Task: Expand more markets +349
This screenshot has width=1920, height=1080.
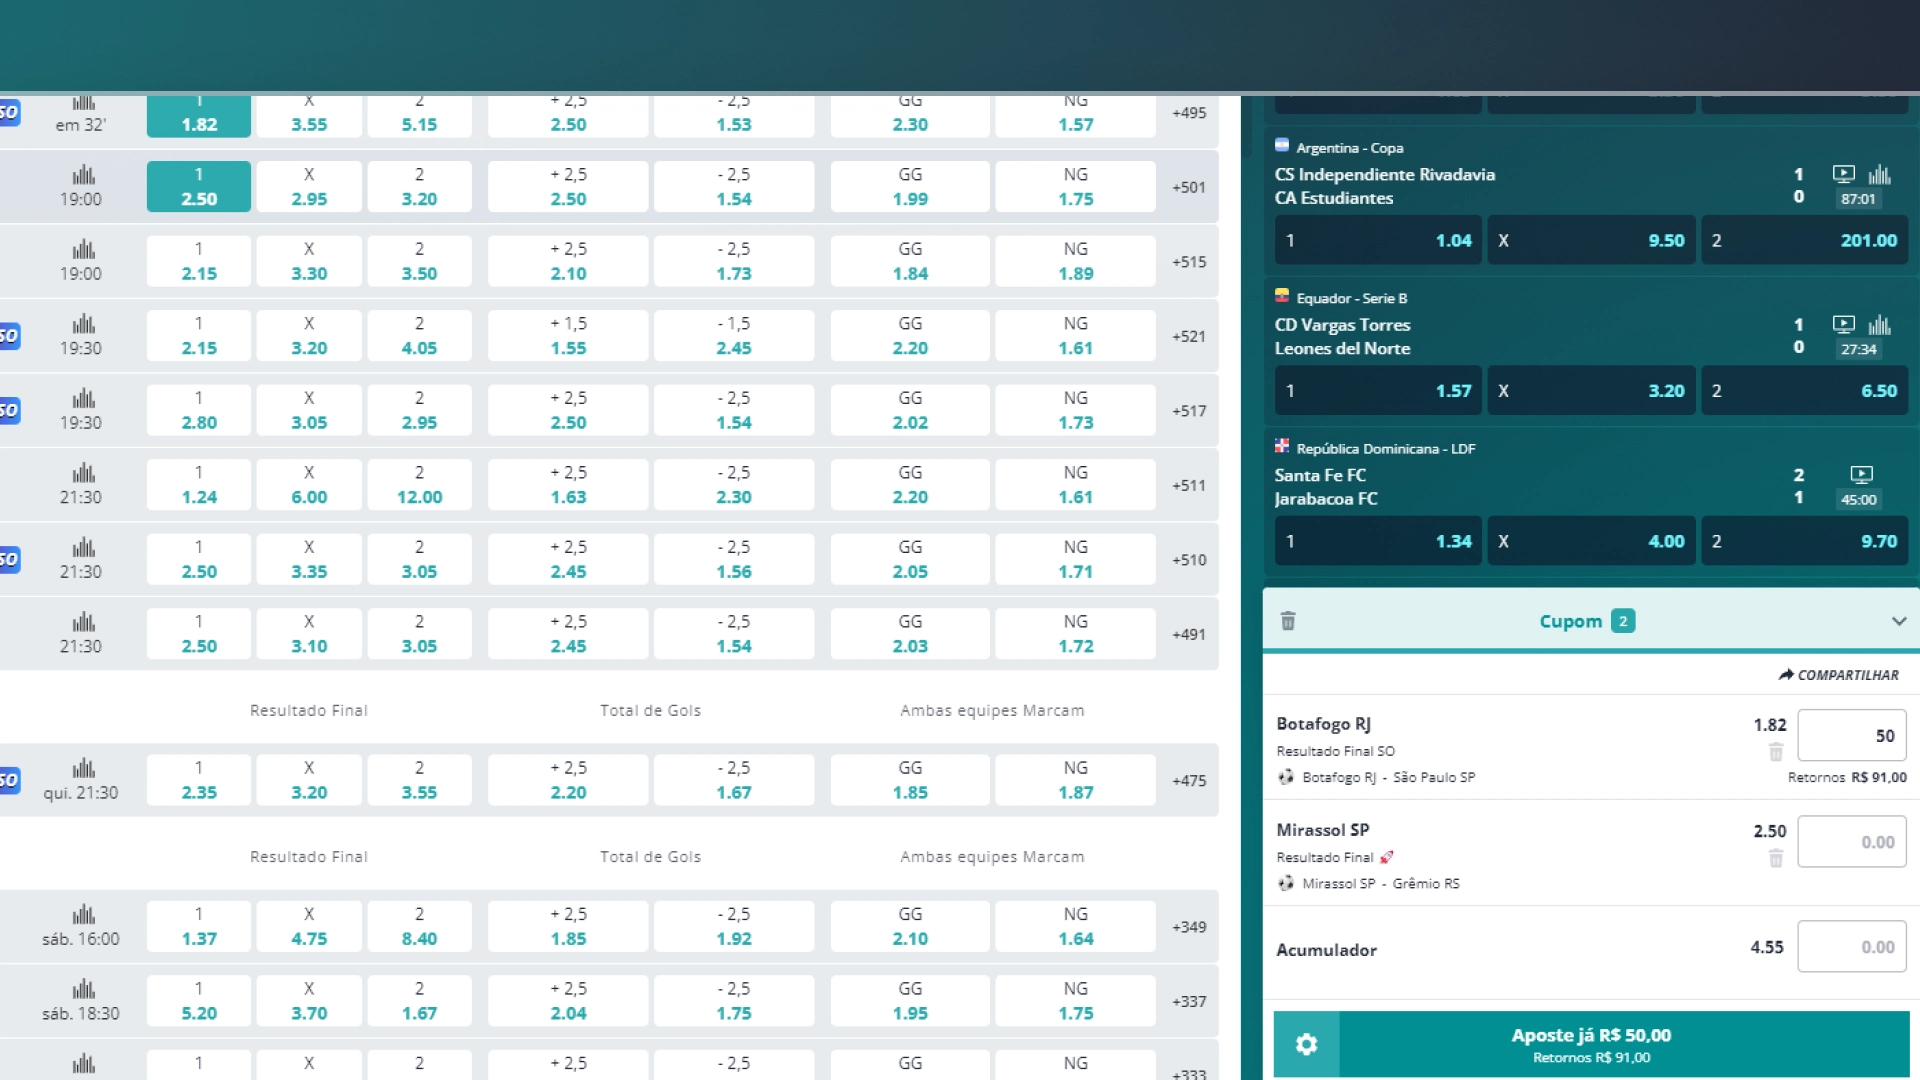Action: click(x=1189, y=927)
